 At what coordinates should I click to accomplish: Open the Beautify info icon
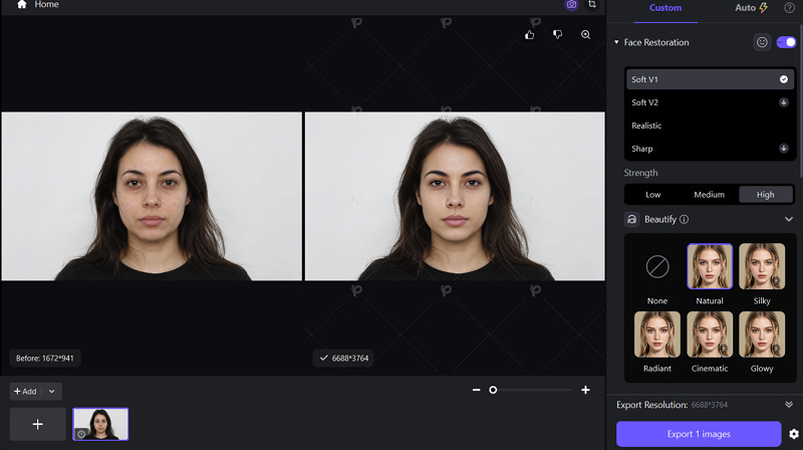[684, 219]
